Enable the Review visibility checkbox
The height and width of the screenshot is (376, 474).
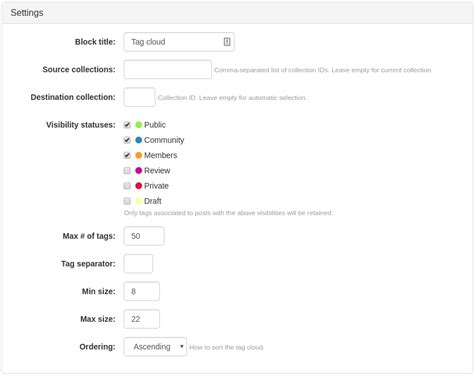click(x=127, y=171)
